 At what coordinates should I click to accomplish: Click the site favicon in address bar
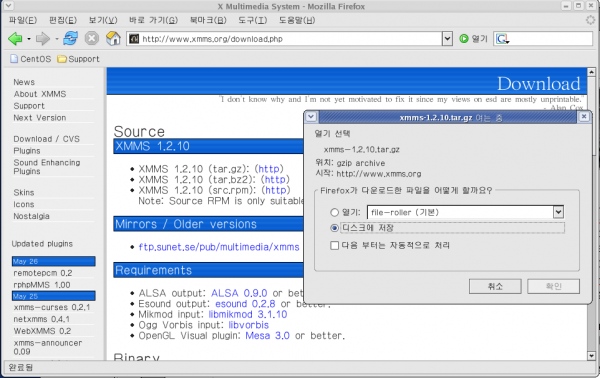click(x=134, y=39)
